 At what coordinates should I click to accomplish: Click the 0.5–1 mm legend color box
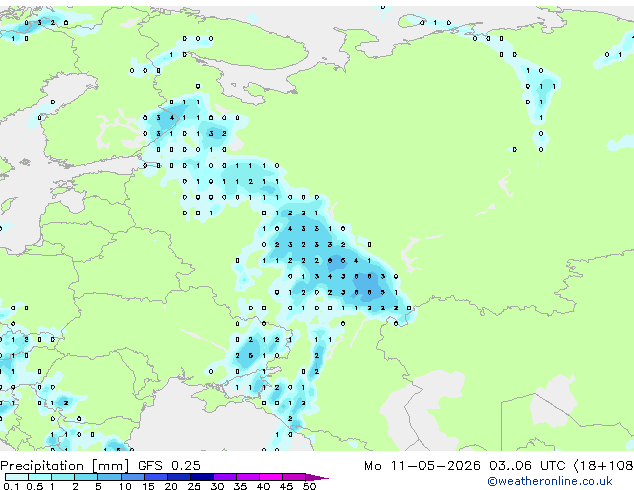(x=40, y=477)
